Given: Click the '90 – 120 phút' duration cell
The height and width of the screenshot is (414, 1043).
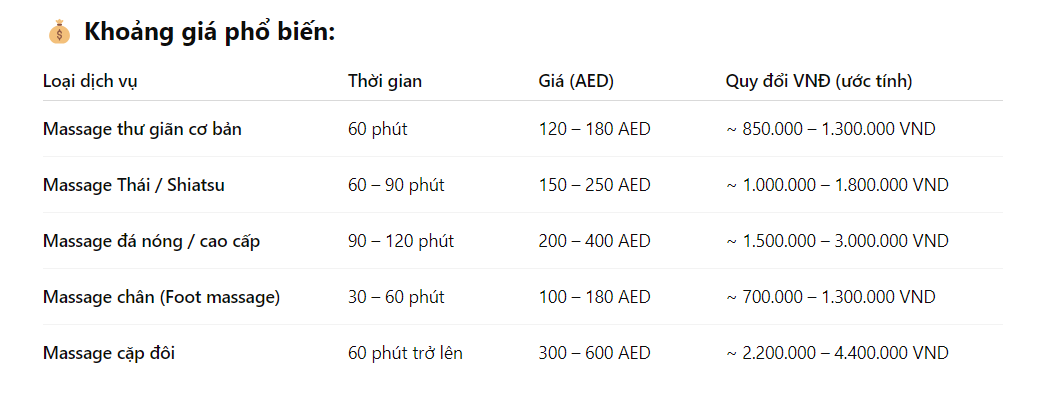Looking at the screenshot, I should [x=400, y=241].
